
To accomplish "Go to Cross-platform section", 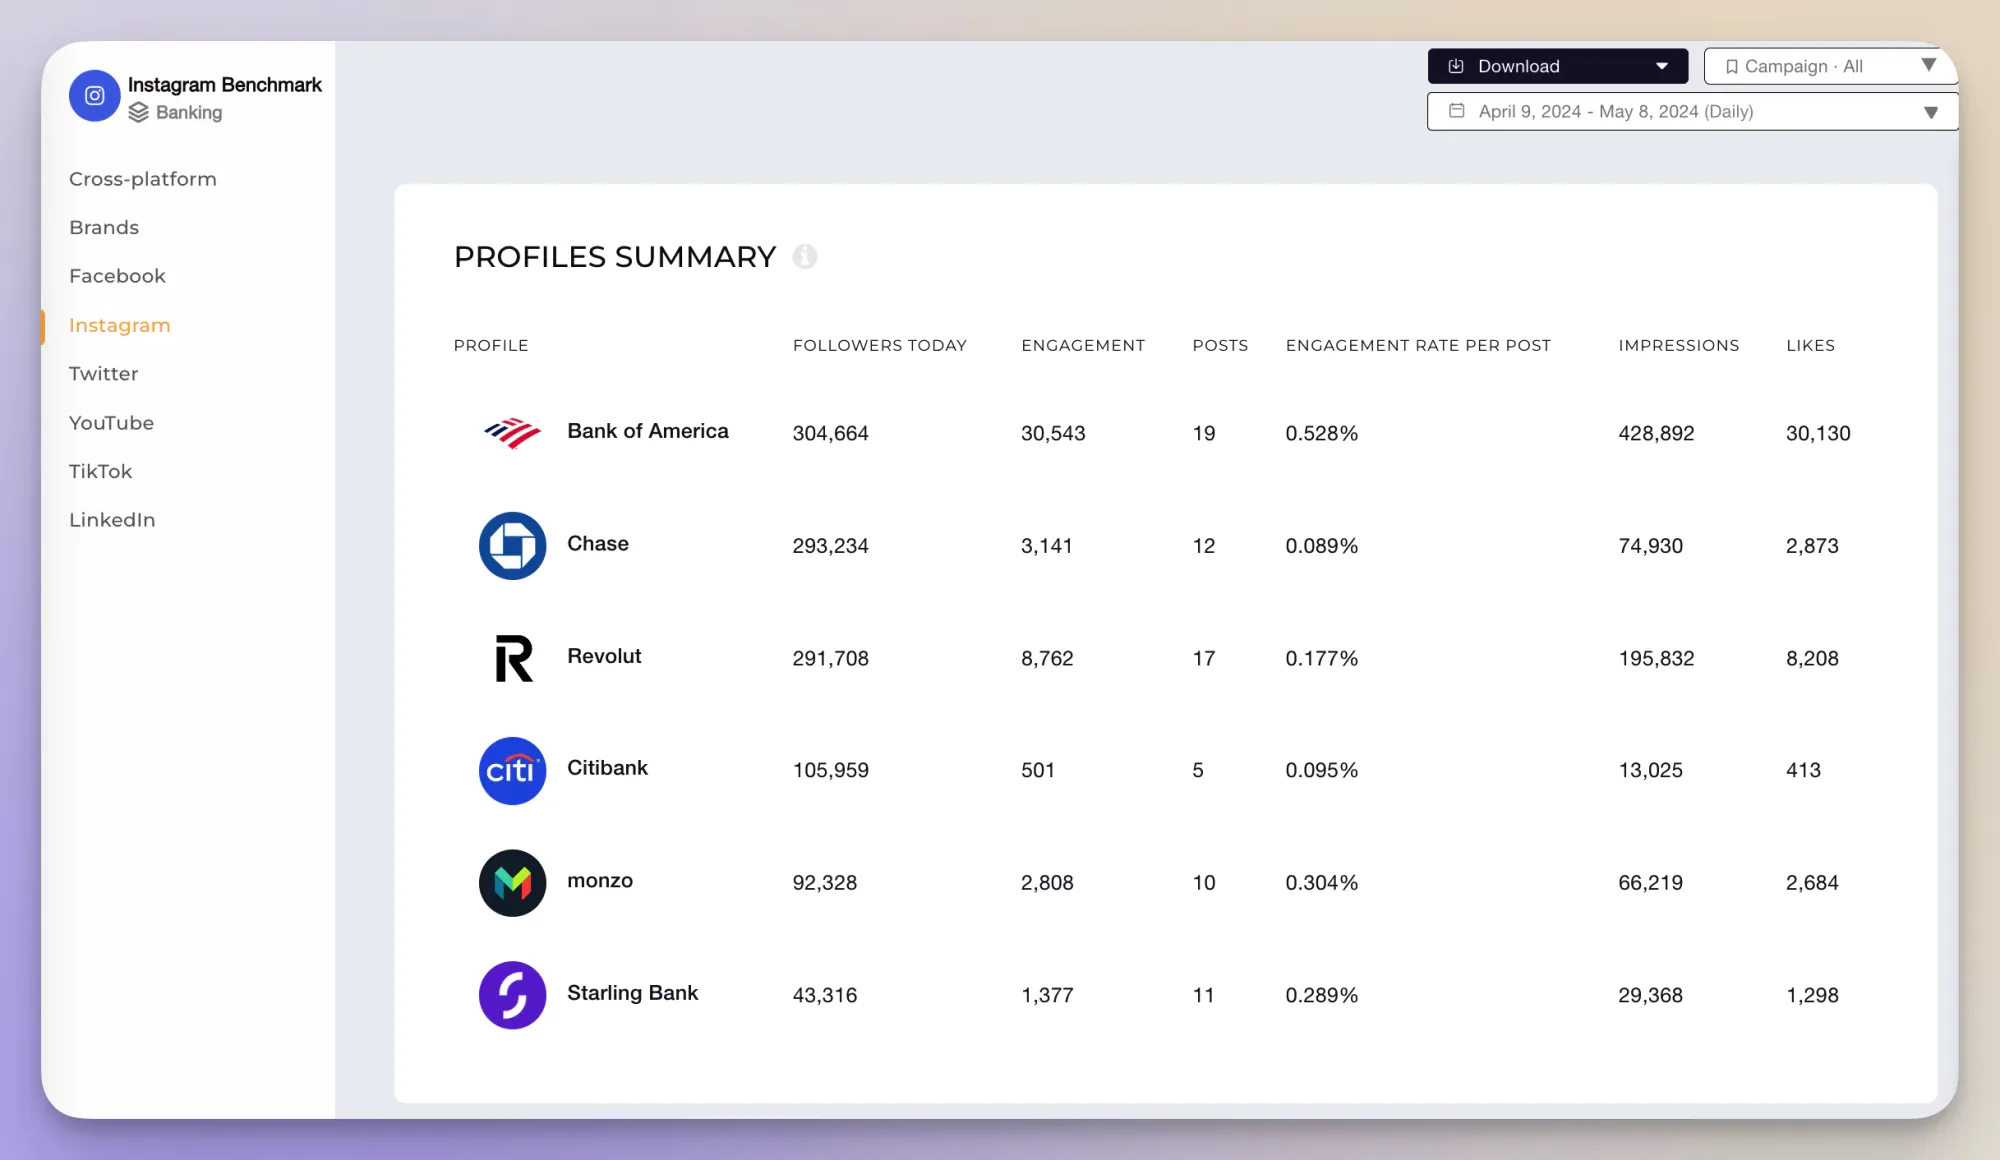I will [143, 179].
